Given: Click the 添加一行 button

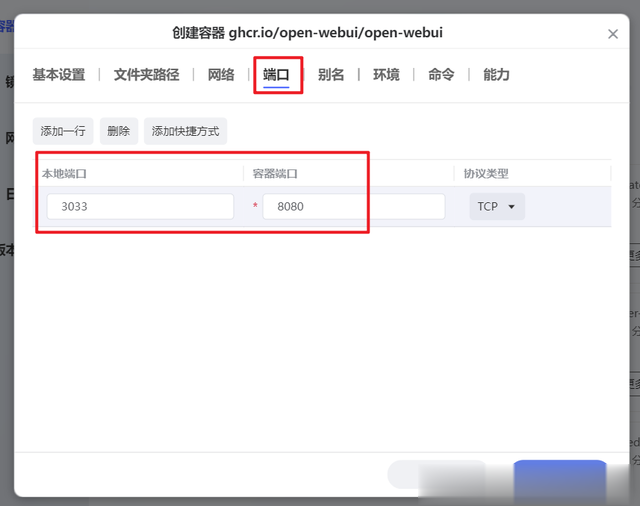Looking at the screenshot, I should point(63,131).
